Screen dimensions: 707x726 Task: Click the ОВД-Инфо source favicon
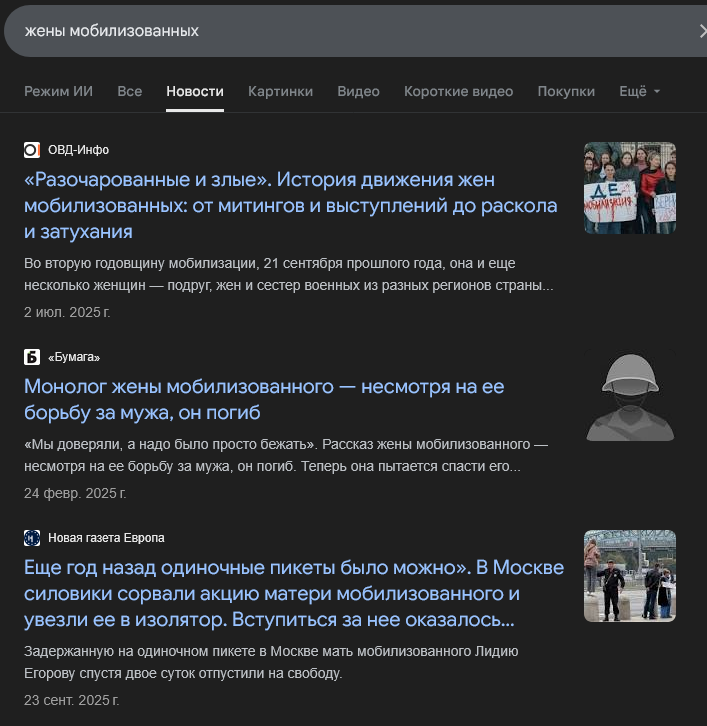click(32, 150)
